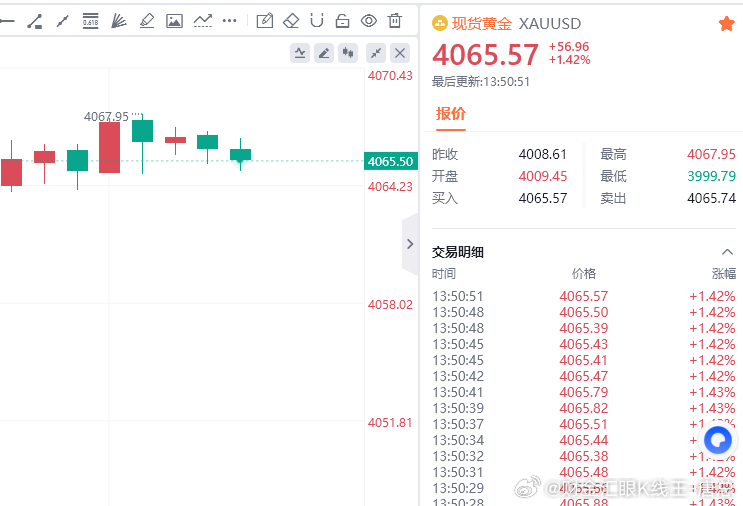The height and width of the screenshot is (506, 743).
Task: Open the indicator chart icon button
Action: click(x=300, y=53)
